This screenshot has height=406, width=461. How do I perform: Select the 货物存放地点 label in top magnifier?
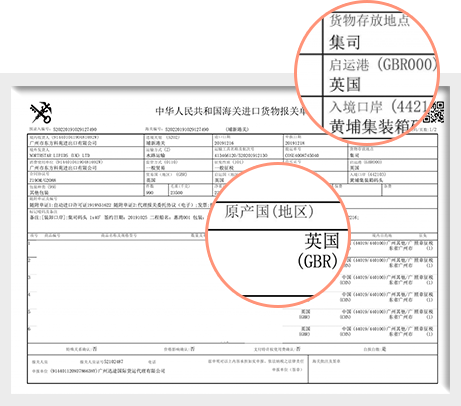pos(369,21)
